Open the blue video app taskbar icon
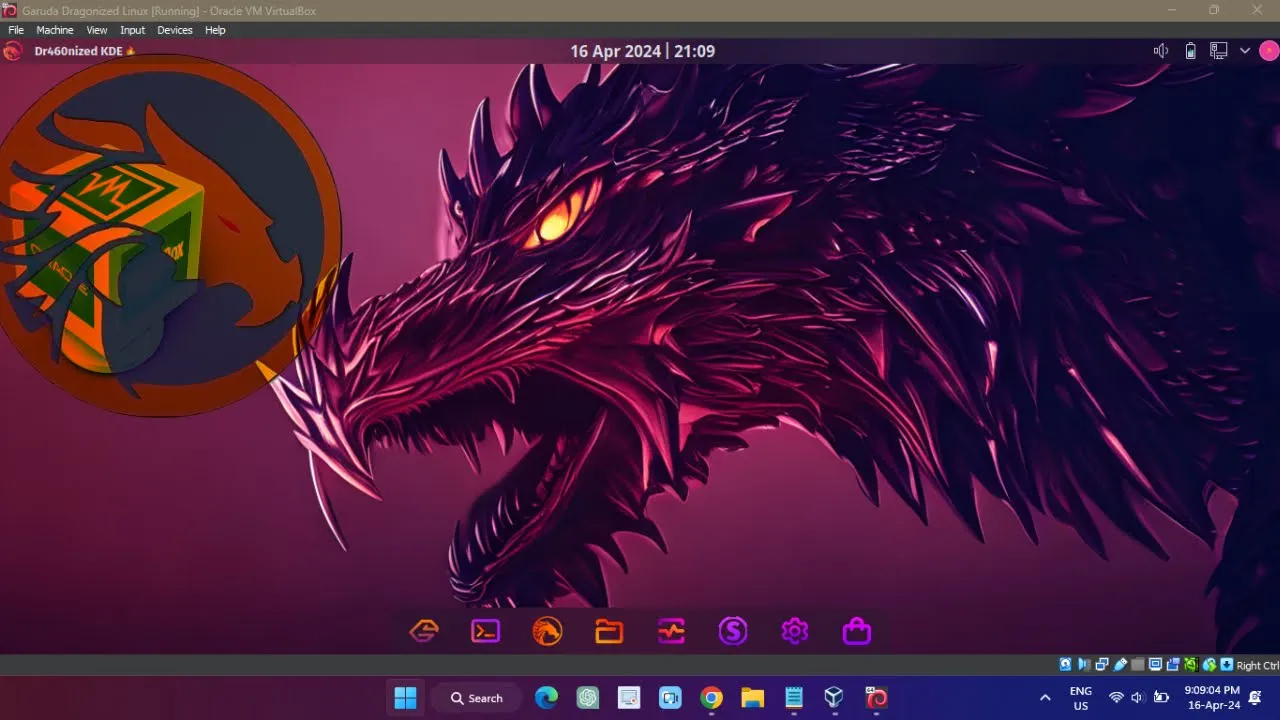Image resolution: width=1280 pixels, height=720 pixels. tap(670, 698)
